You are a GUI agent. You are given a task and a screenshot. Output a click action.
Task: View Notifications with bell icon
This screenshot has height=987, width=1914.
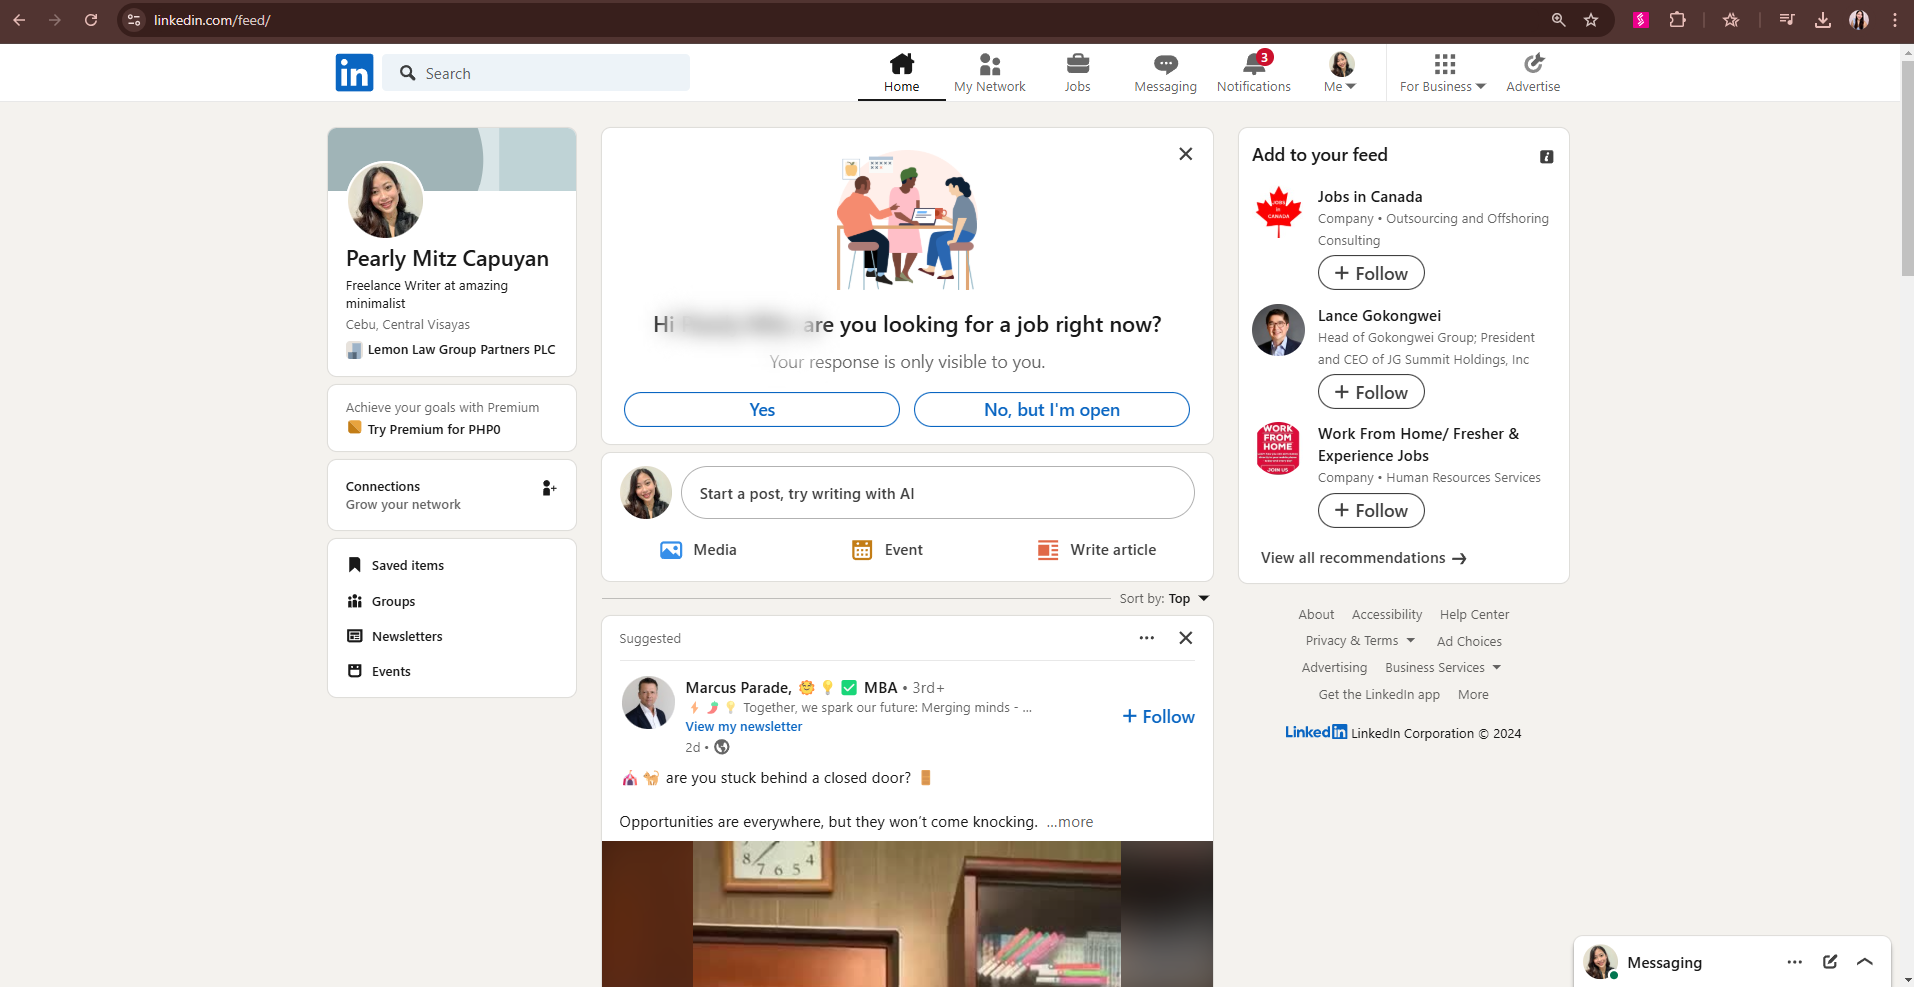click(1253, 73)
